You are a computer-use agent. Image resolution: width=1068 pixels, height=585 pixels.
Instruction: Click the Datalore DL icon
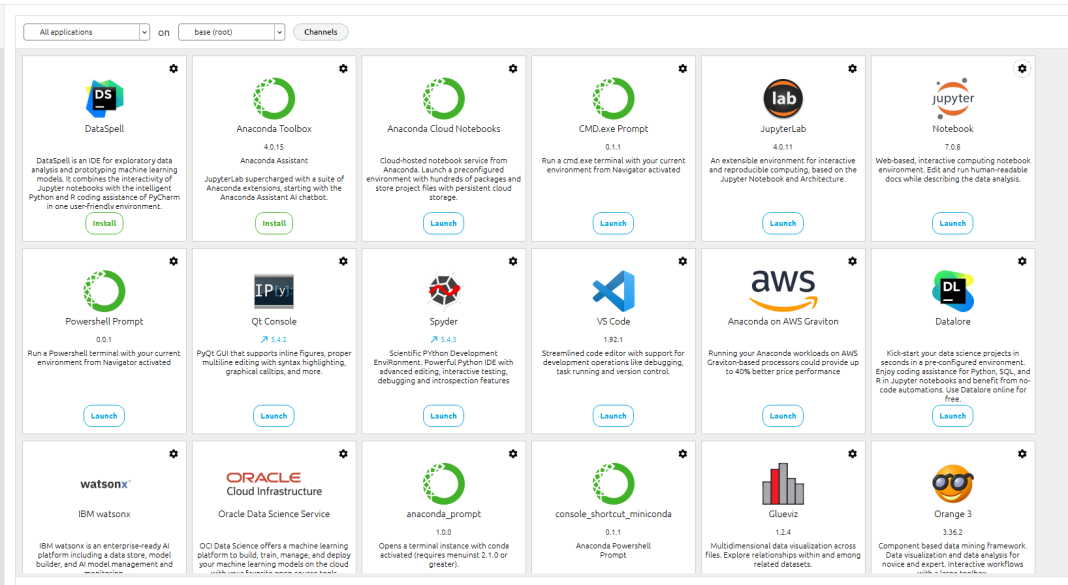(x=952, y=291)
